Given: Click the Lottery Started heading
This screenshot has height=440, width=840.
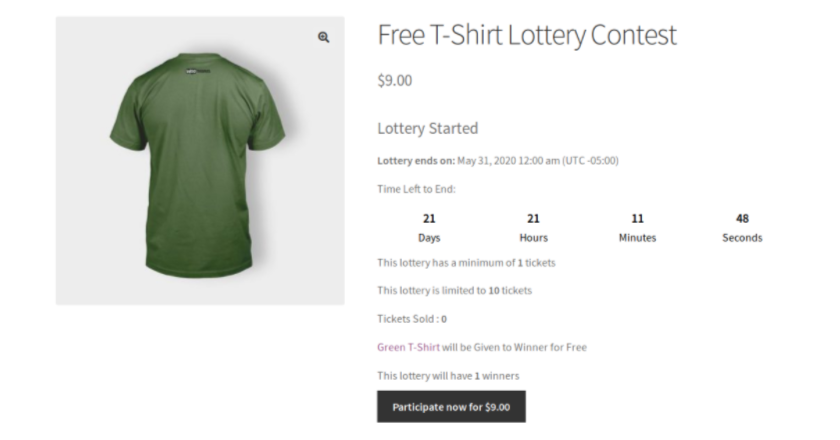Looking at the screenshot, I should [428, 129].
